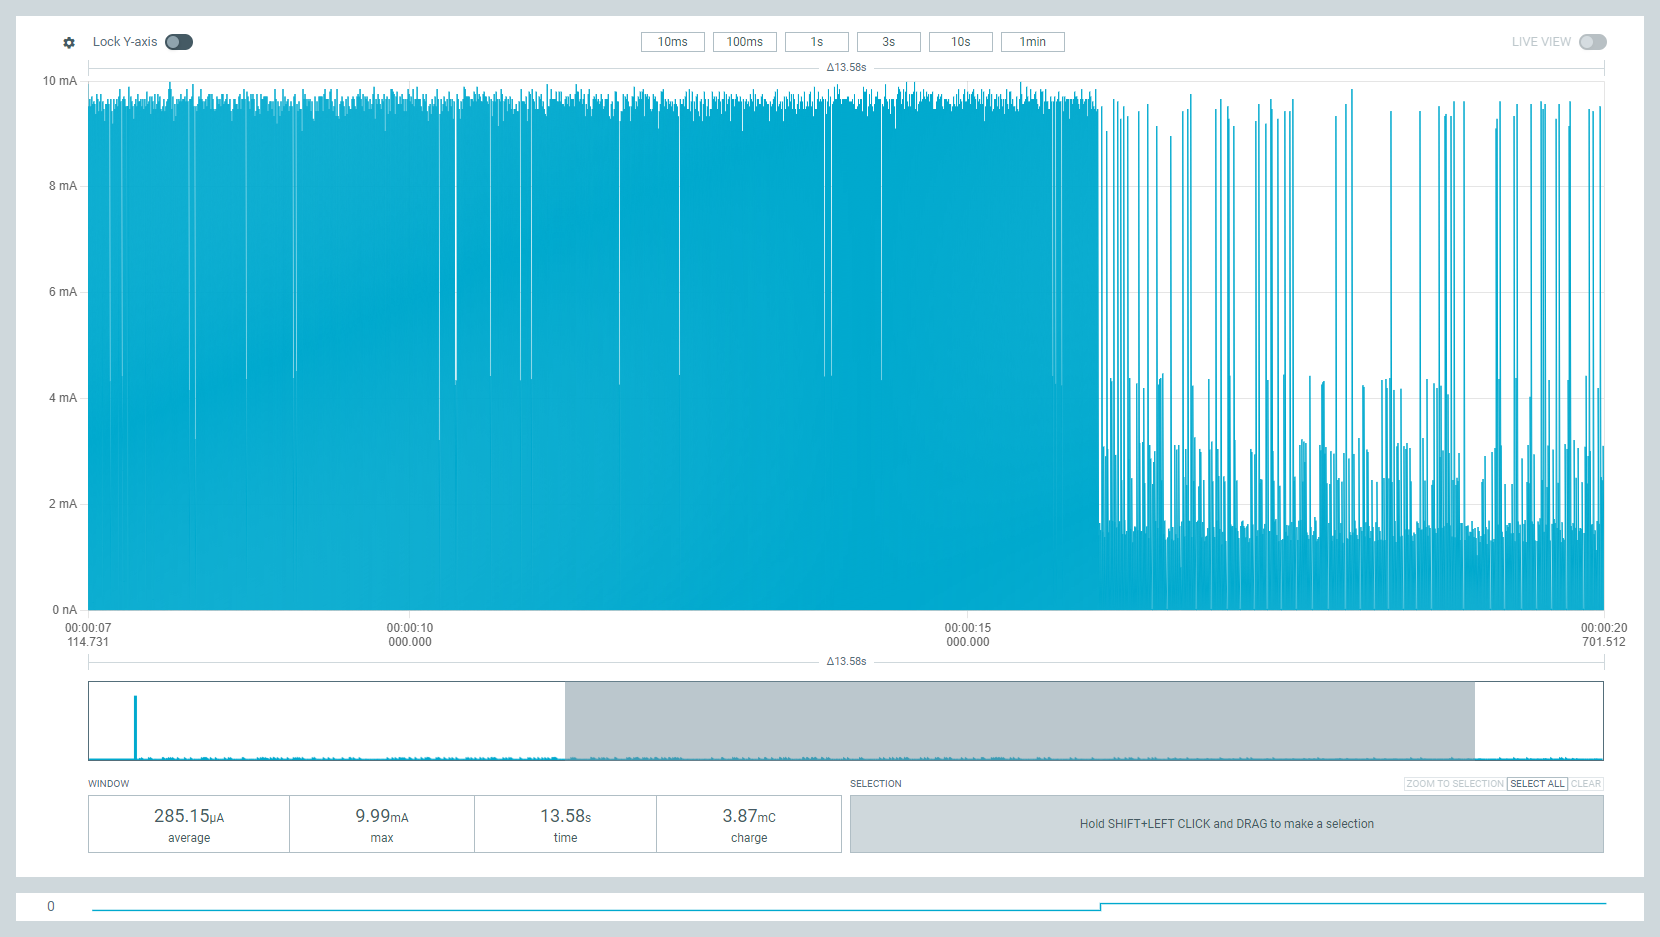
Task: Open chart settings via the gear icon
Action: [69, 42]
